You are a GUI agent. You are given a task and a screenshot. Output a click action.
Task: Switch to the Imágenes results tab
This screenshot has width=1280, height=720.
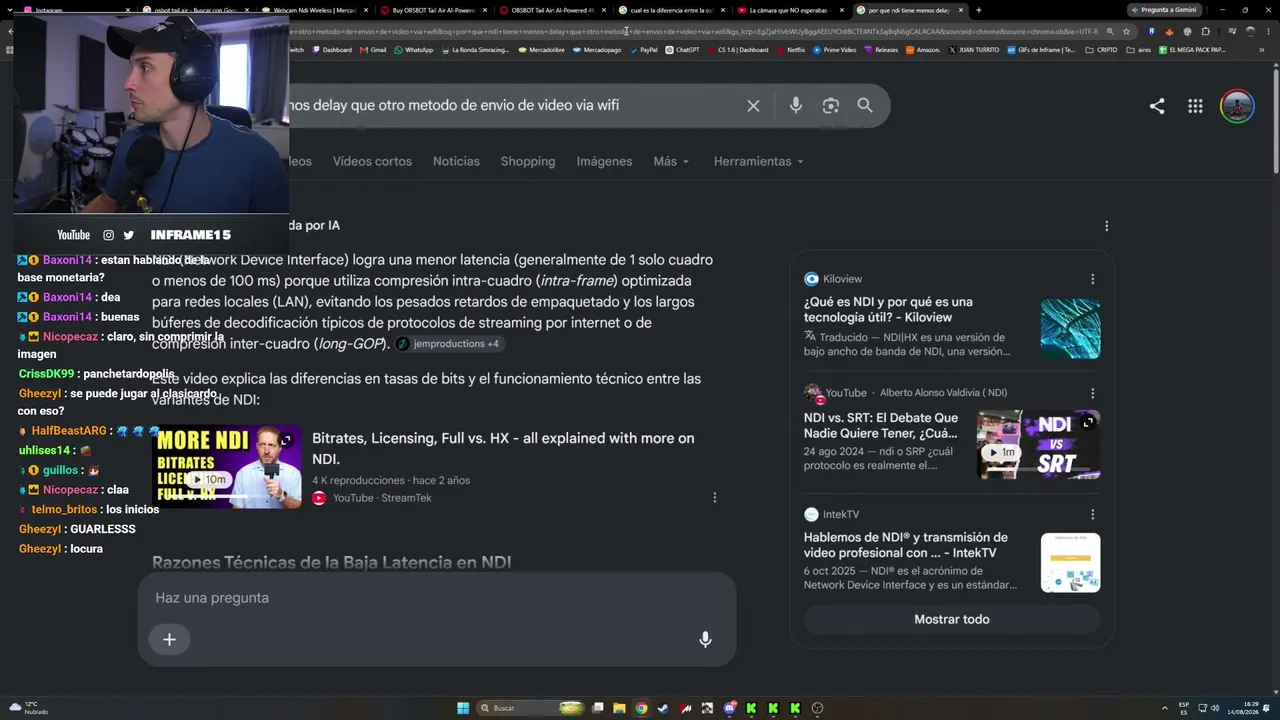click(x=604, y=162)
